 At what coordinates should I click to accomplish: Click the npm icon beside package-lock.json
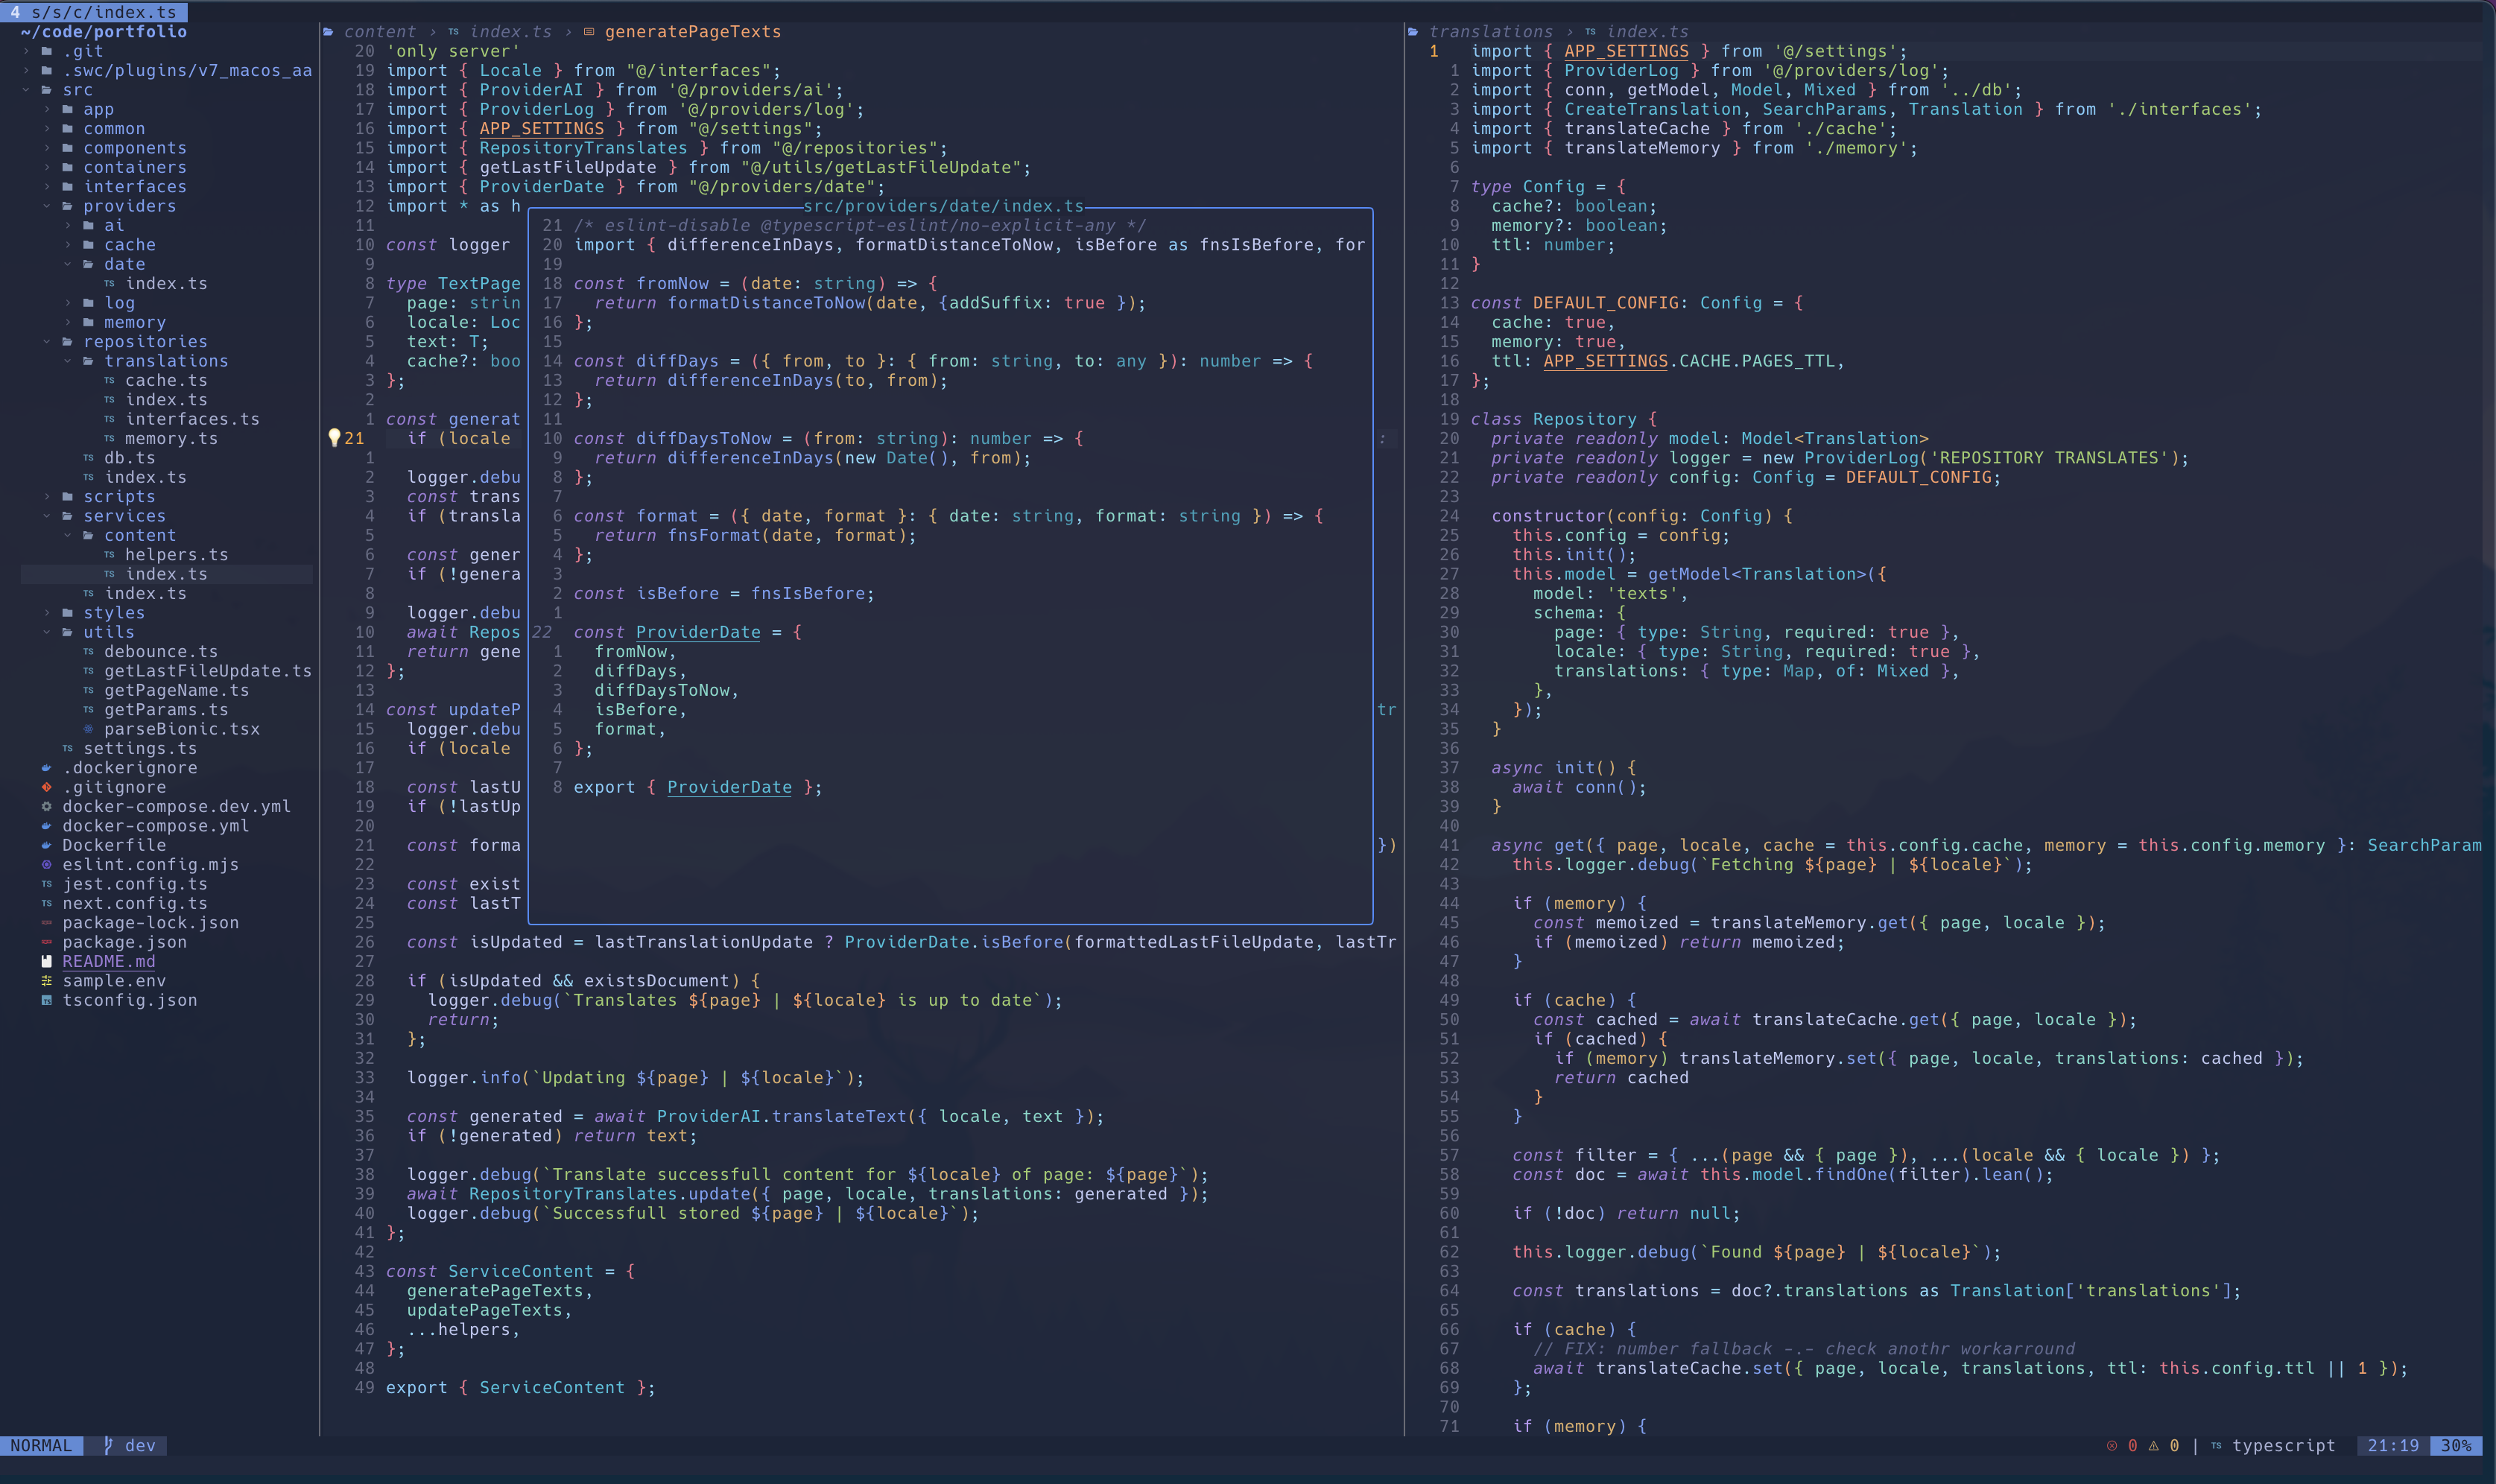47,923
